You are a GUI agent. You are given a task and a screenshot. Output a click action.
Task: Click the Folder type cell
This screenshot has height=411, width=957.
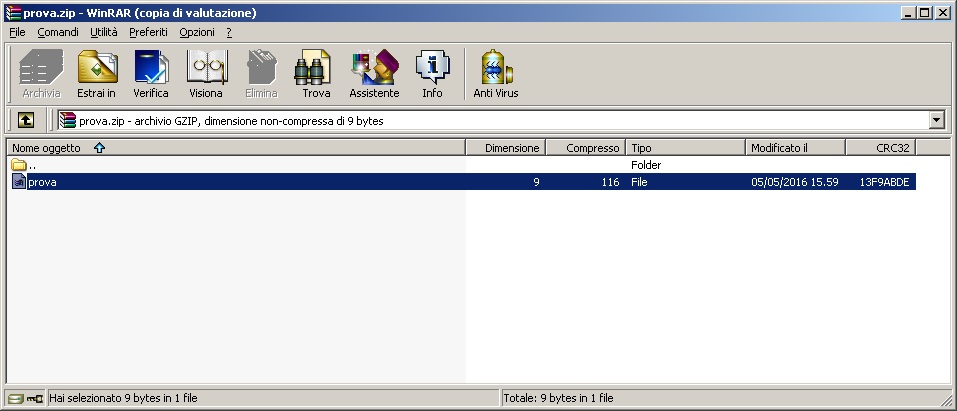click(x=646, y=165)
